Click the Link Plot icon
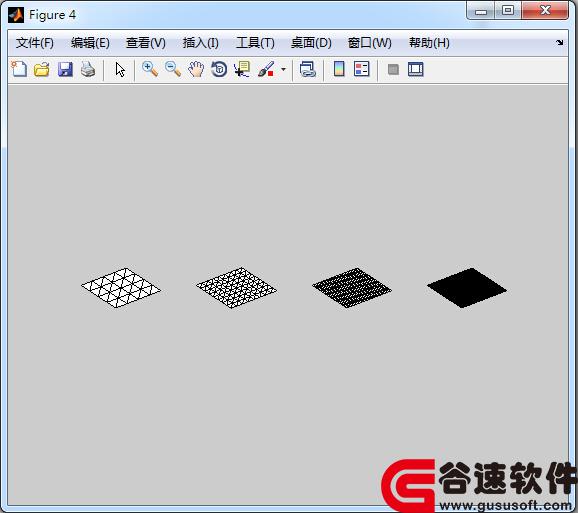The image size is (578, 513). pyautogui.click(x=307, y=69)
